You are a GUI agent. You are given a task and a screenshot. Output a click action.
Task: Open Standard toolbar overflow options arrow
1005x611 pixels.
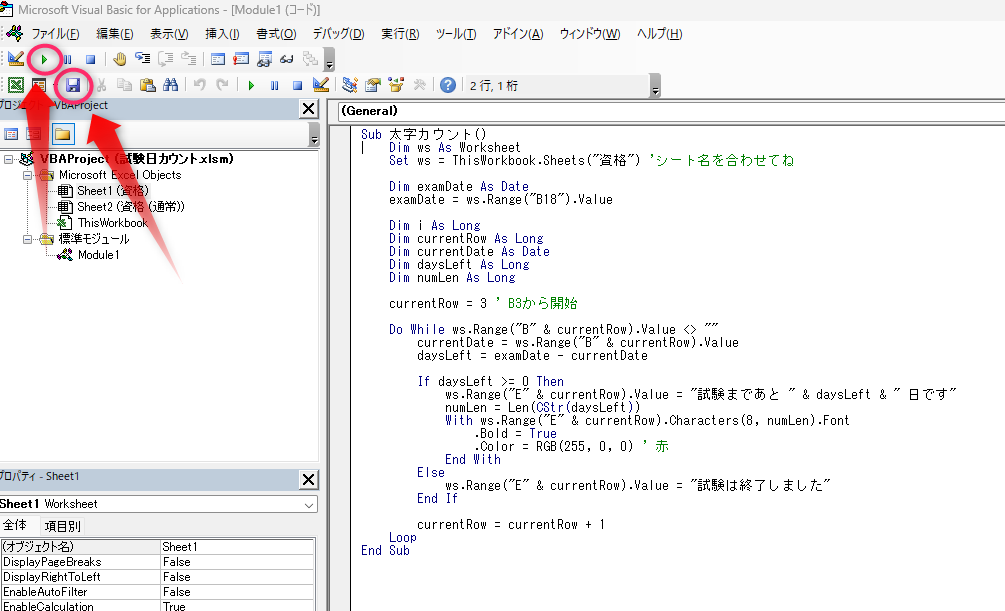[655, 85]
